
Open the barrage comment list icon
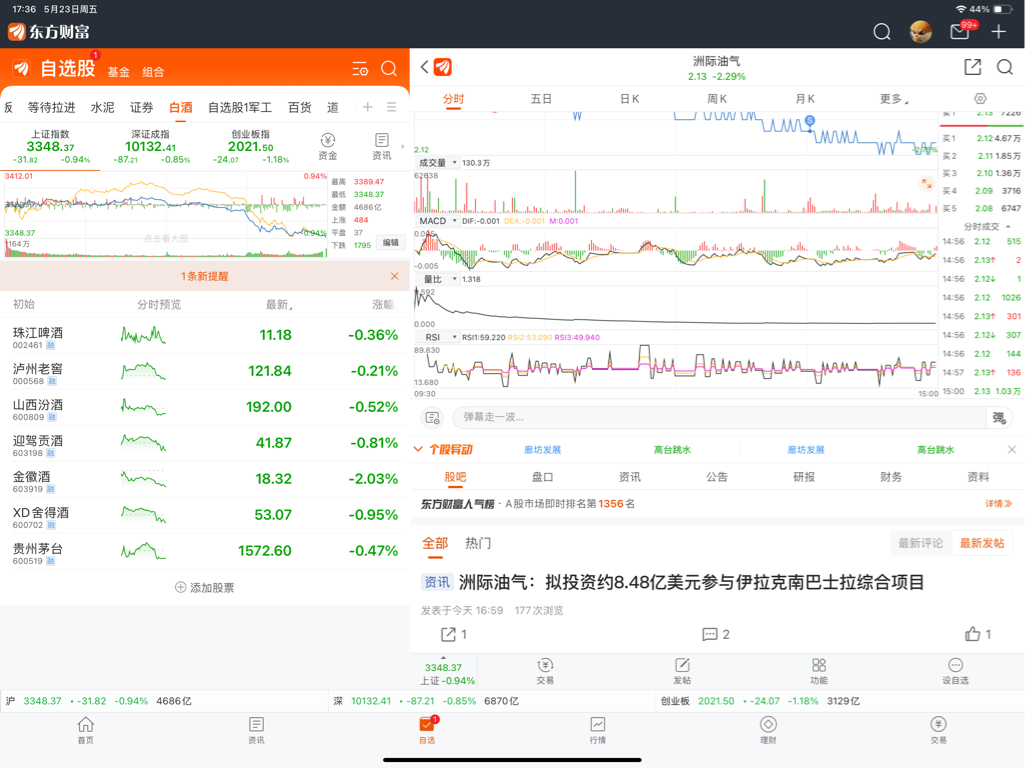tap(433, 417)
